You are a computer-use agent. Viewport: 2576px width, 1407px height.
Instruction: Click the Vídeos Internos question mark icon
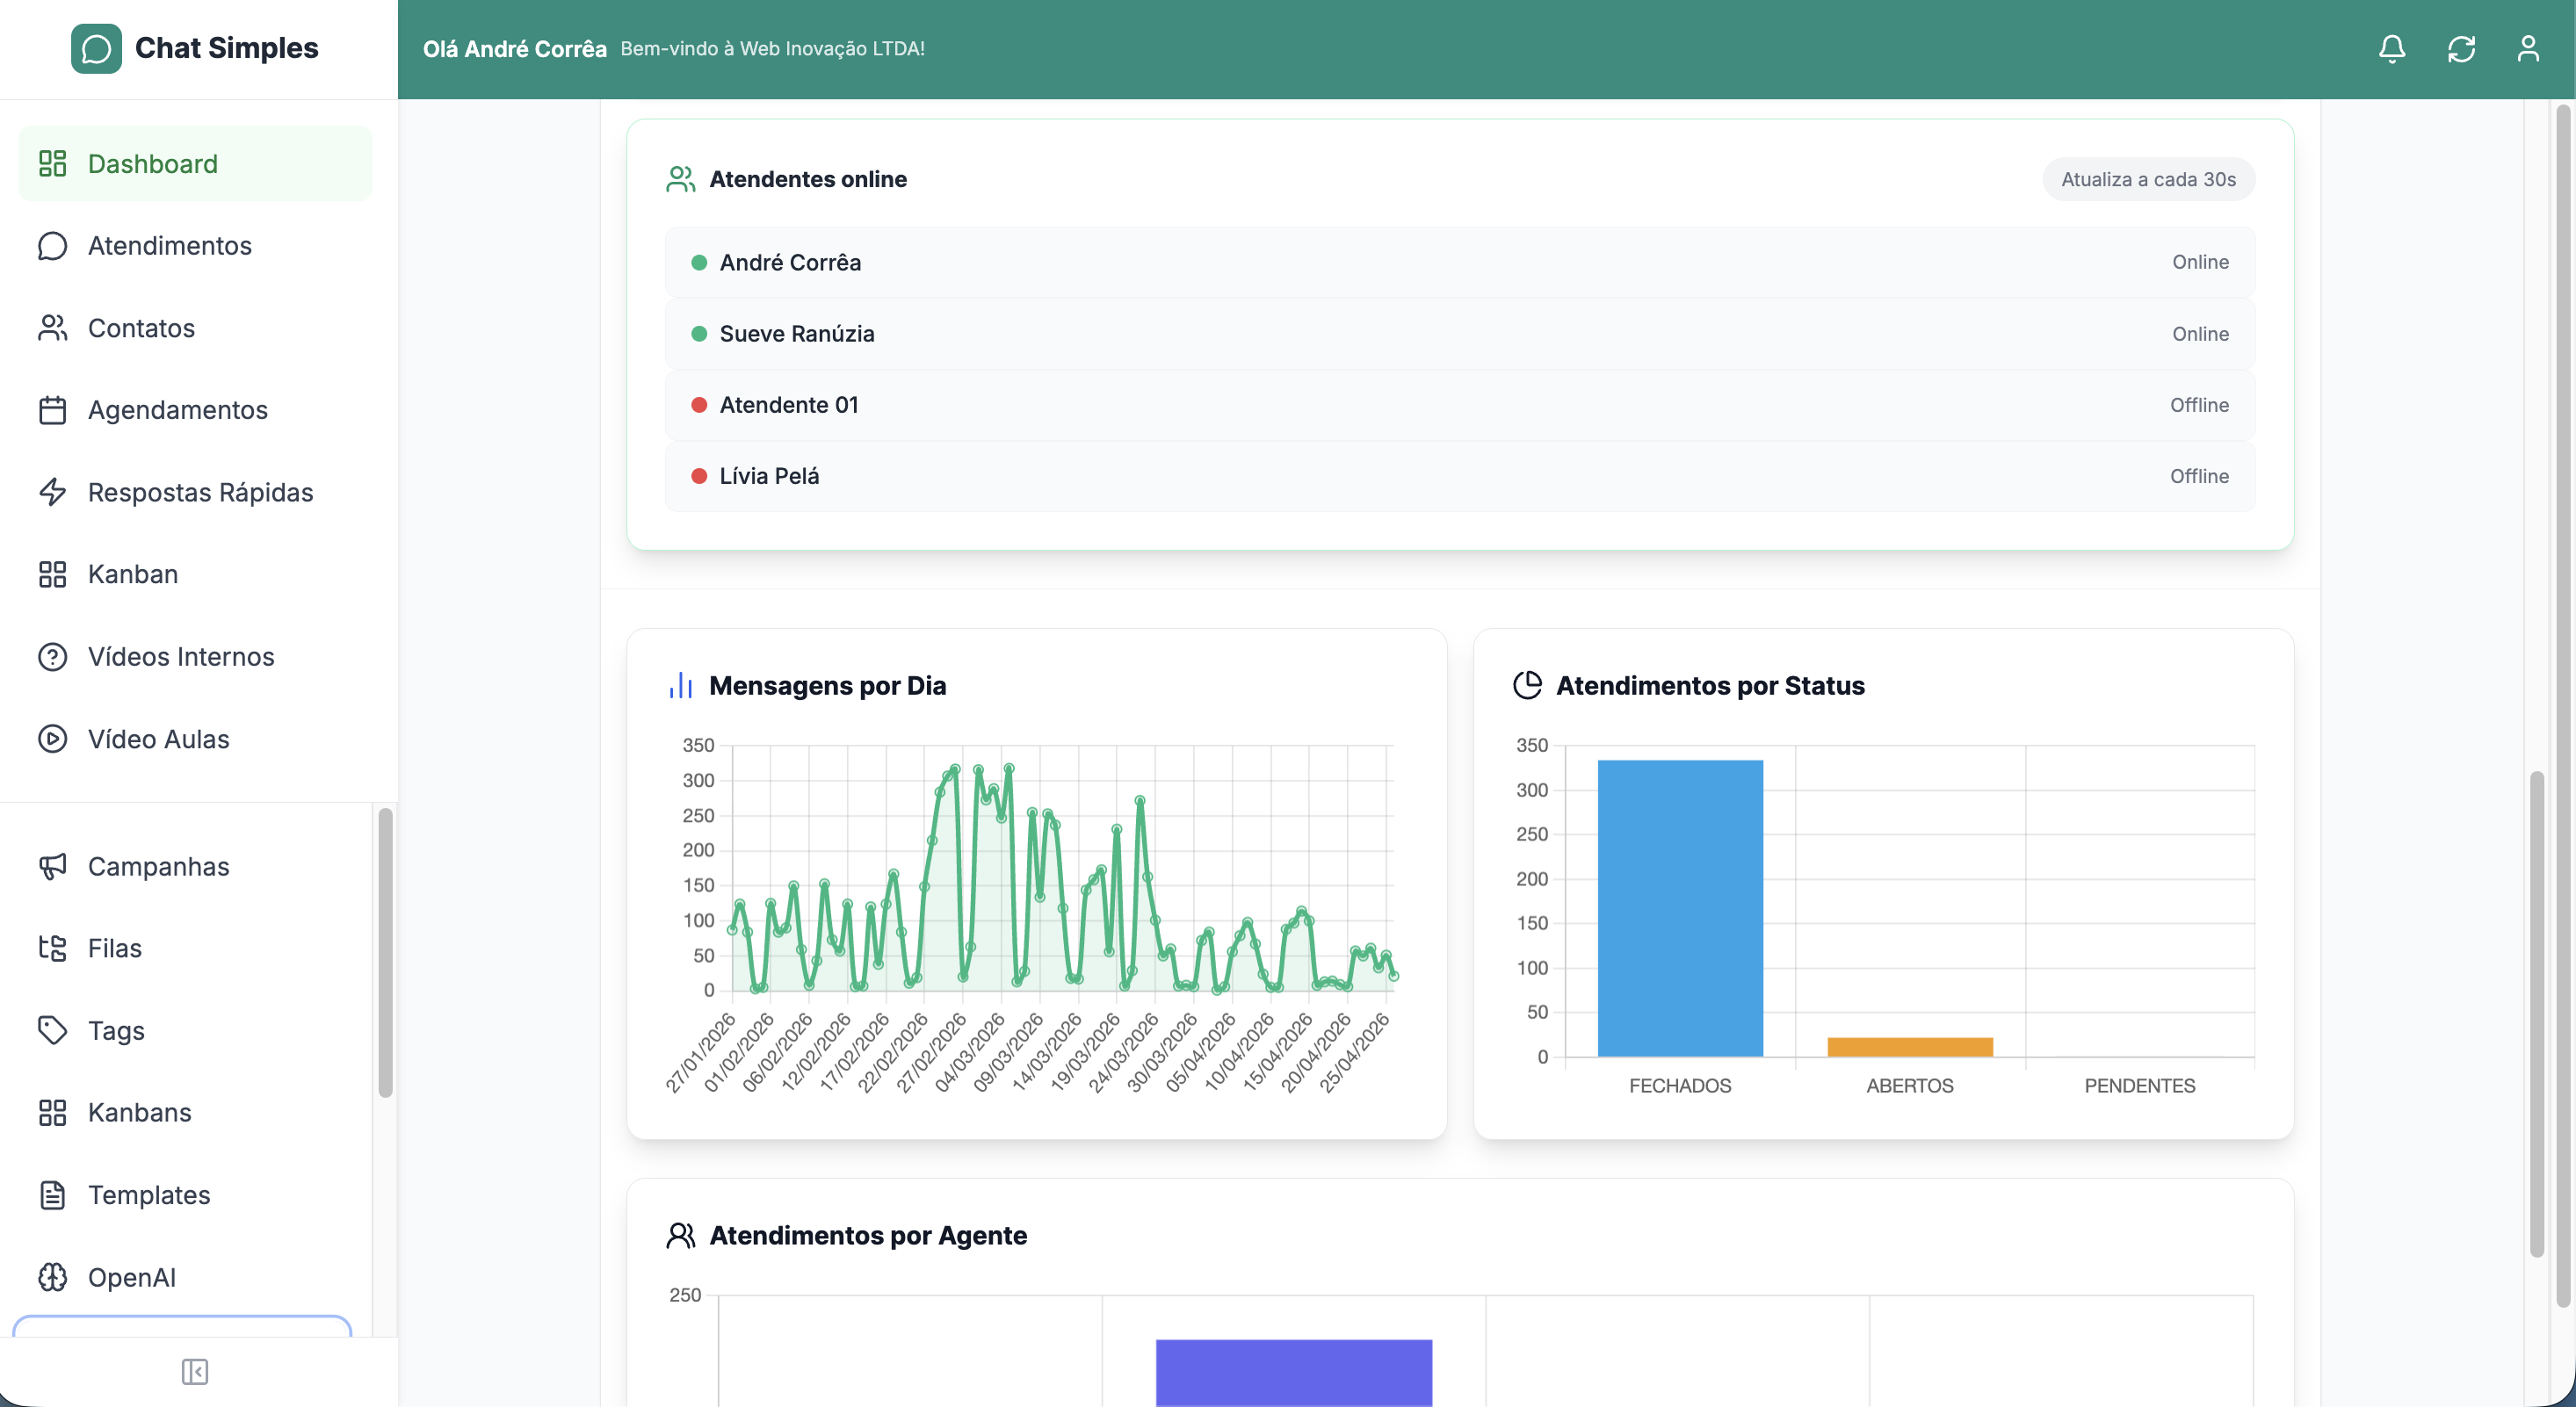pos(53,657)
